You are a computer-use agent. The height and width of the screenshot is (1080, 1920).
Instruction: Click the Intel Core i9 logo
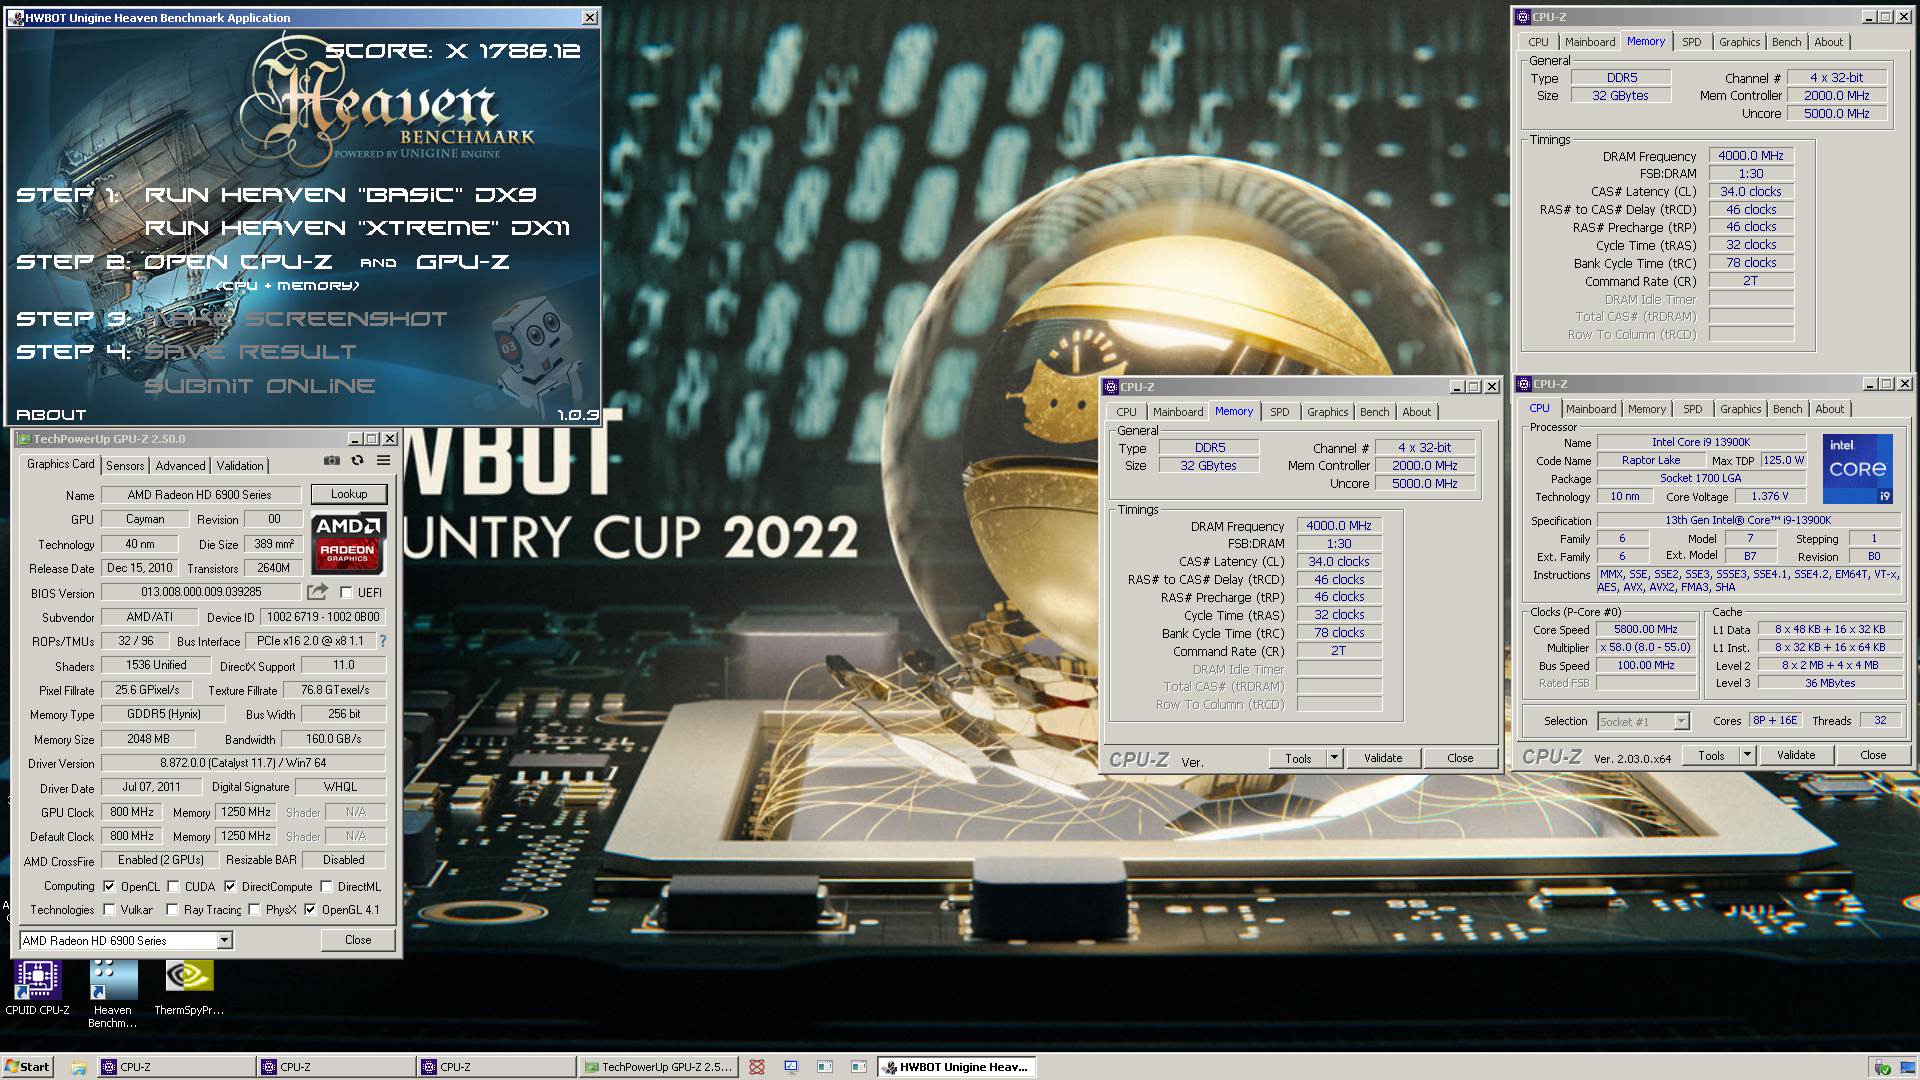(x=1857, y=468)
